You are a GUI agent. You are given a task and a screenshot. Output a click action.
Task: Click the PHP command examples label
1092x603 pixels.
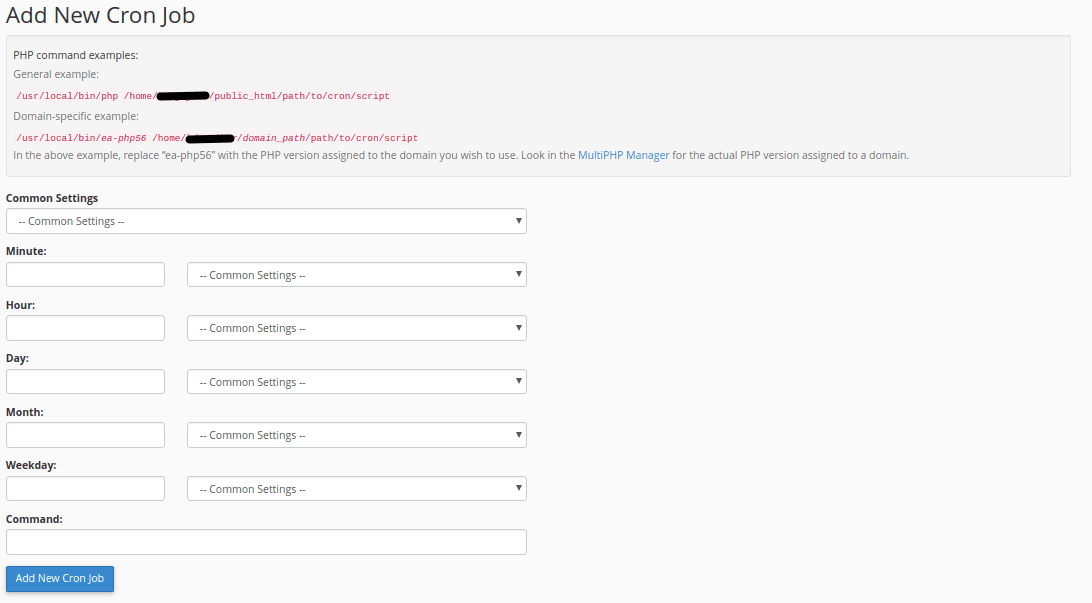coord(76,55)
